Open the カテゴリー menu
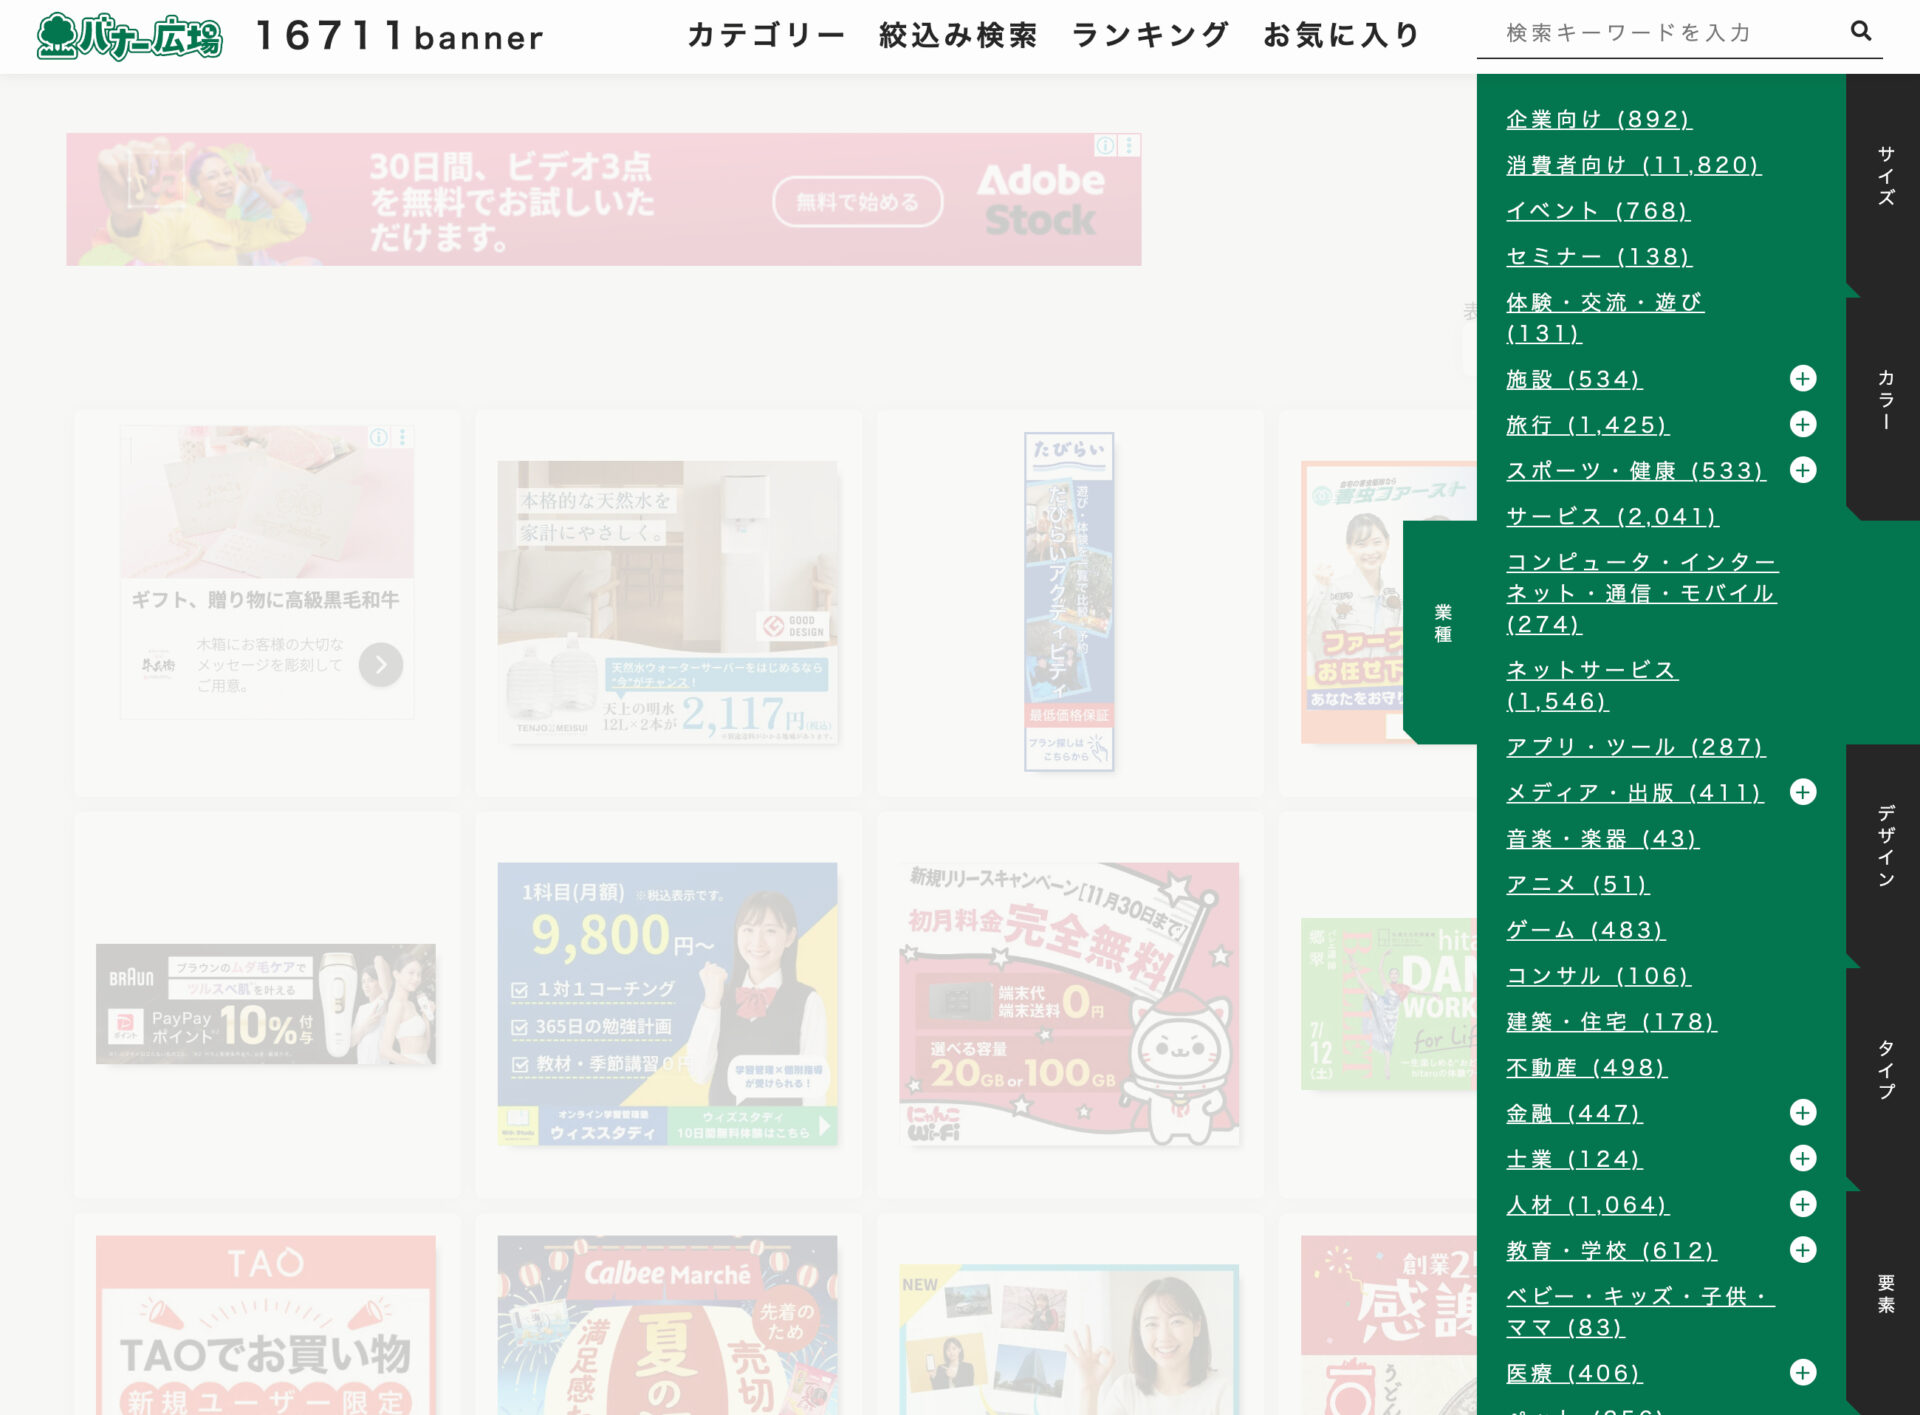 pos(766,35)
